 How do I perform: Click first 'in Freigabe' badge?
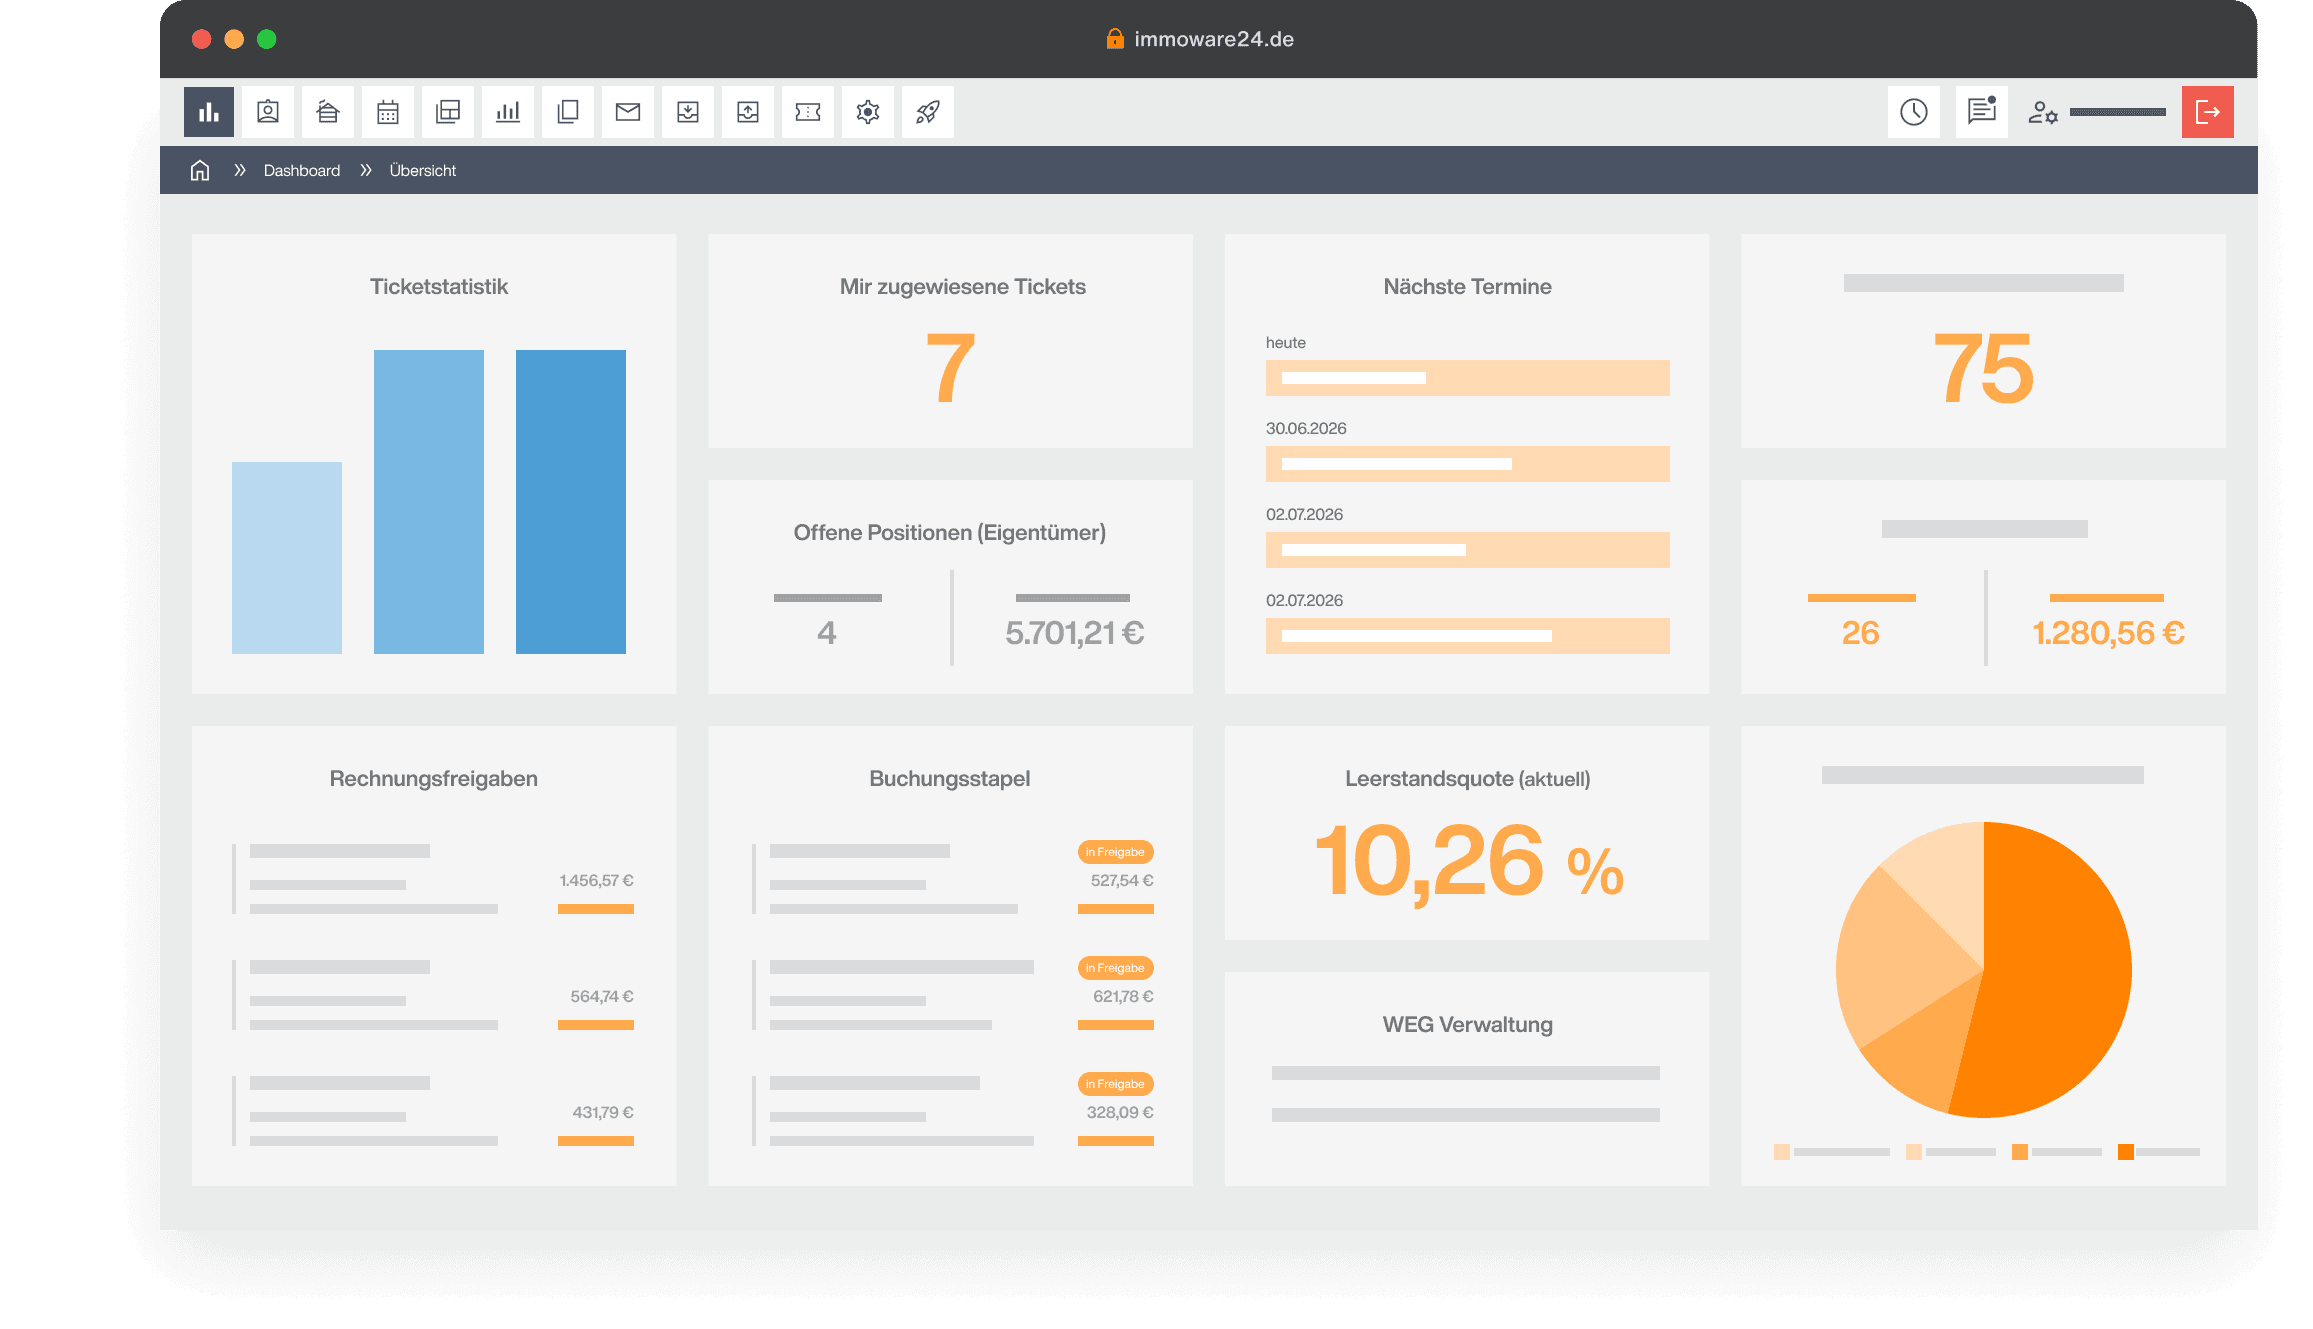[x=1115, y=852]
